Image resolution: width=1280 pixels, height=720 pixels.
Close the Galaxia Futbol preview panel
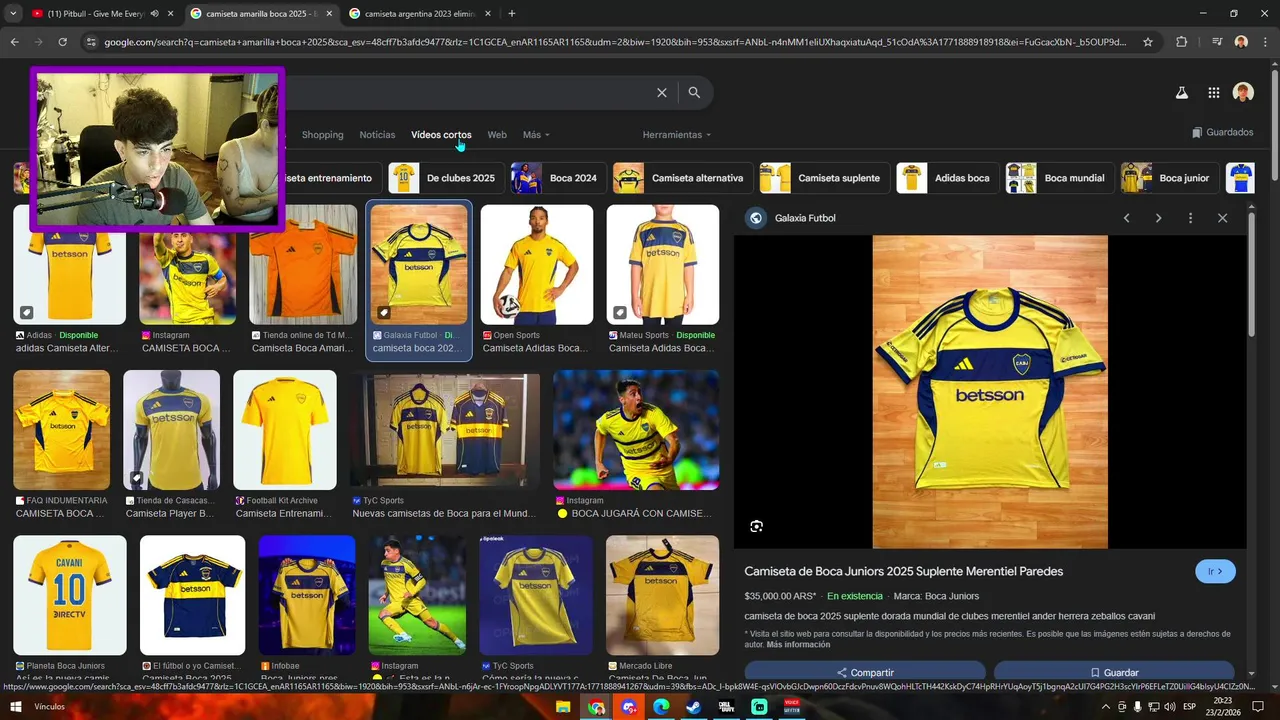click(x=1222, y=218)
